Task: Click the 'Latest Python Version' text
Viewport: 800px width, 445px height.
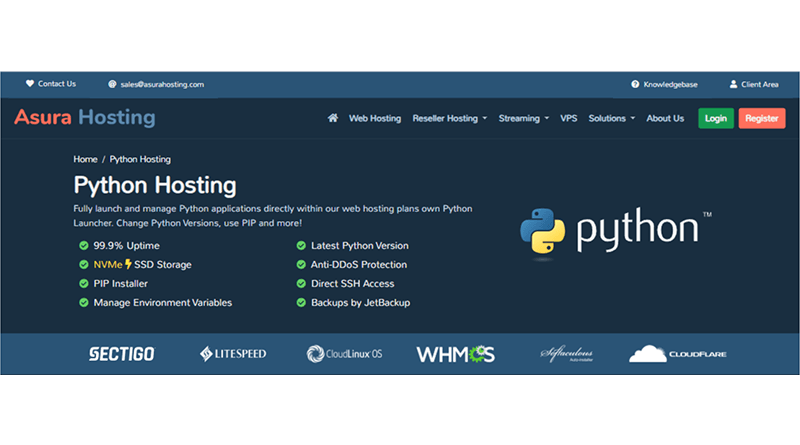Action: 360,245
